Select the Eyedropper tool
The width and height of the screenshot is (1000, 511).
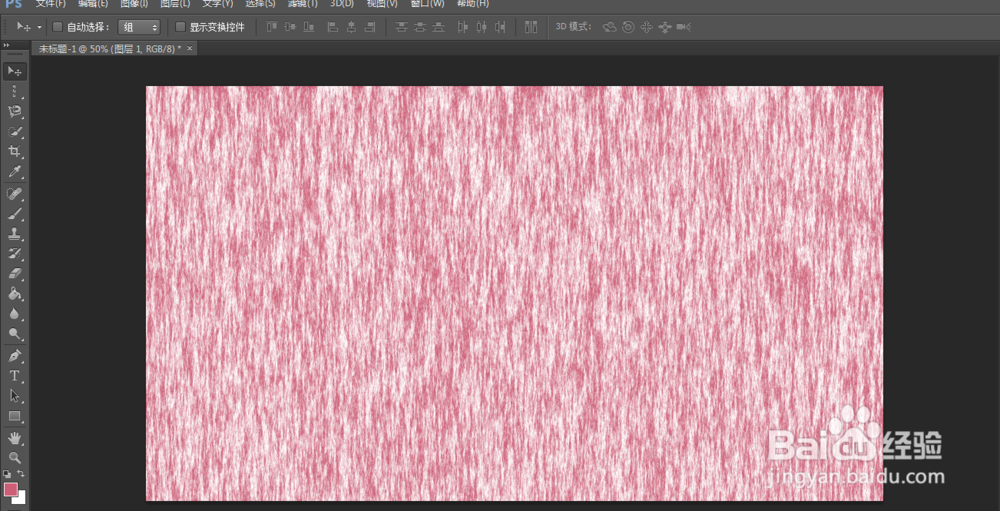15,172
